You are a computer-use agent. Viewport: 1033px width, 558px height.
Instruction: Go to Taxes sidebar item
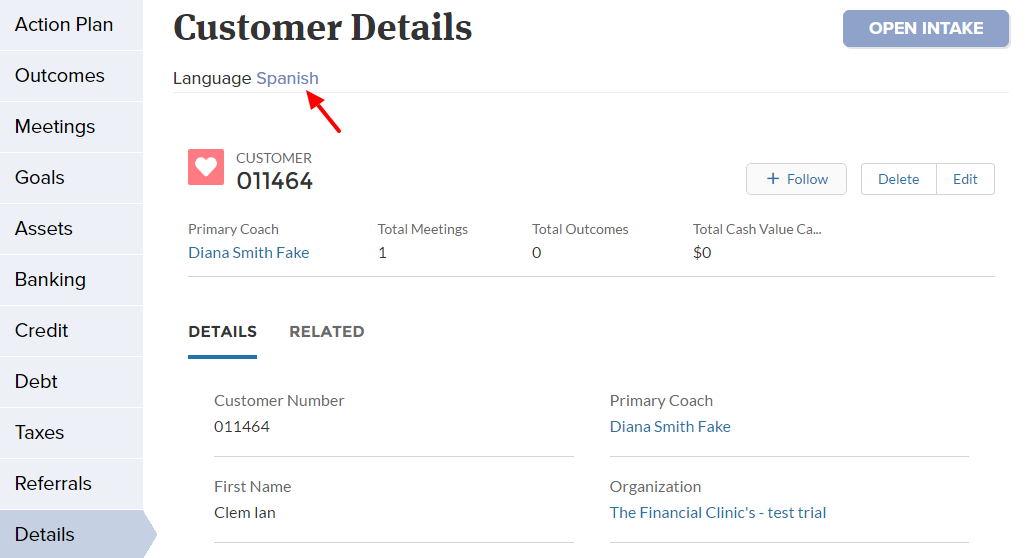click(x=71, y=433)
